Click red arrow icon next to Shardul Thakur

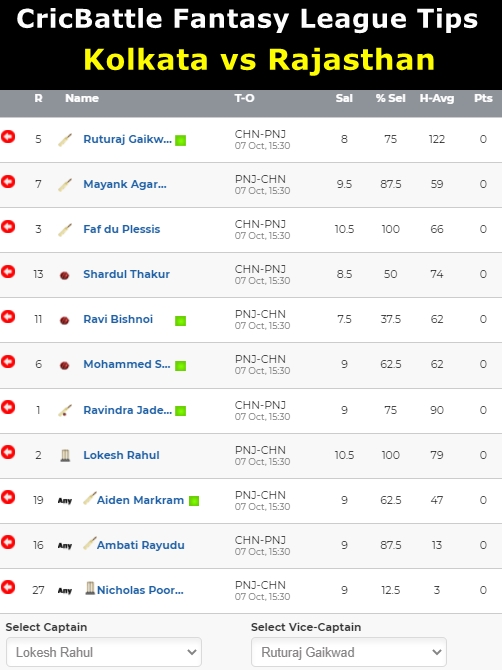8,272
